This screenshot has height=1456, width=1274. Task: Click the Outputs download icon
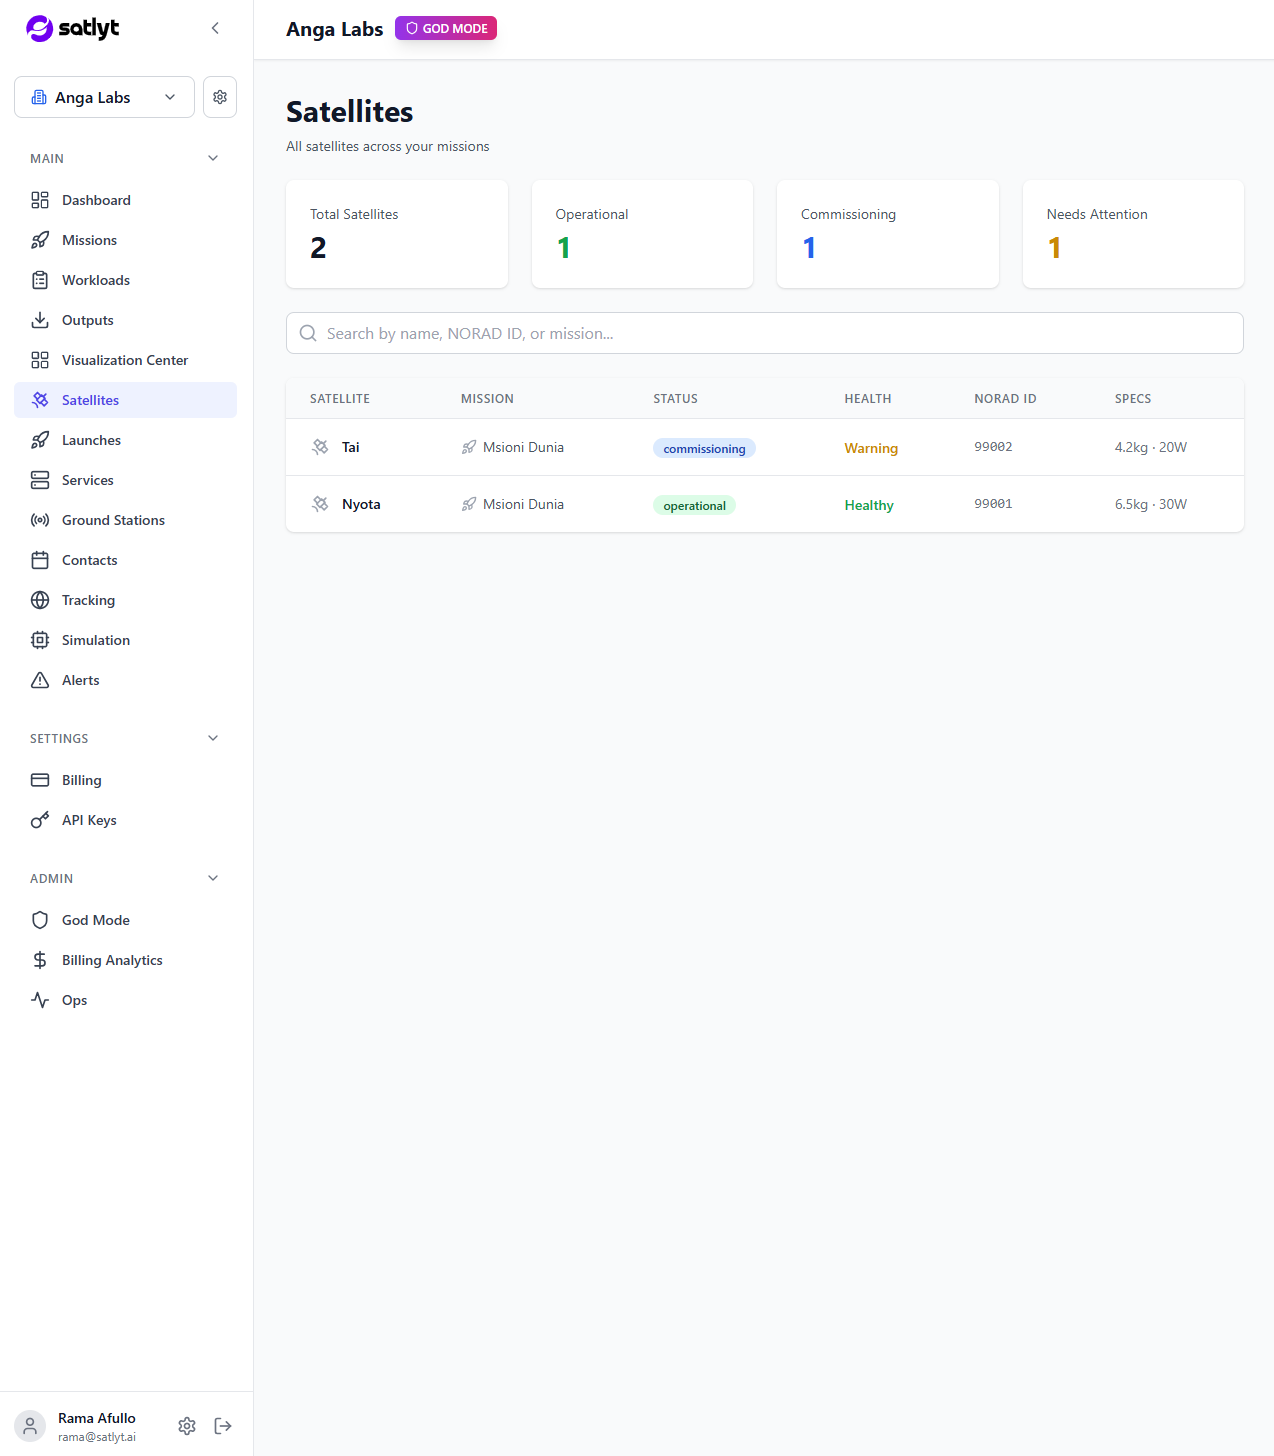click(x=40, y=320)
